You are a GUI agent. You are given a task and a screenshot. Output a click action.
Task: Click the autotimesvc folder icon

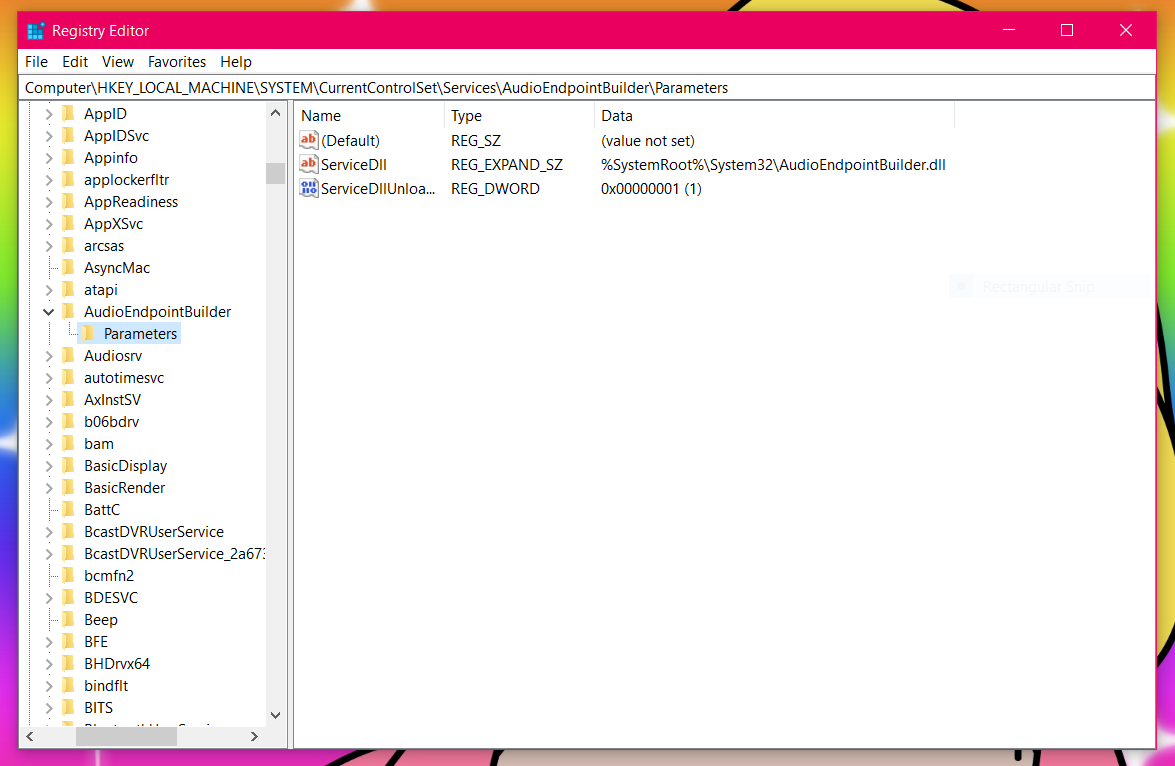(69, 377)
